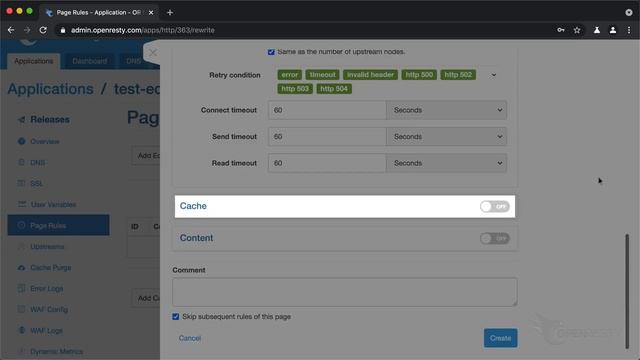
Task: Expand the Retry condition dropdown arrow
Action: [494, 75]
